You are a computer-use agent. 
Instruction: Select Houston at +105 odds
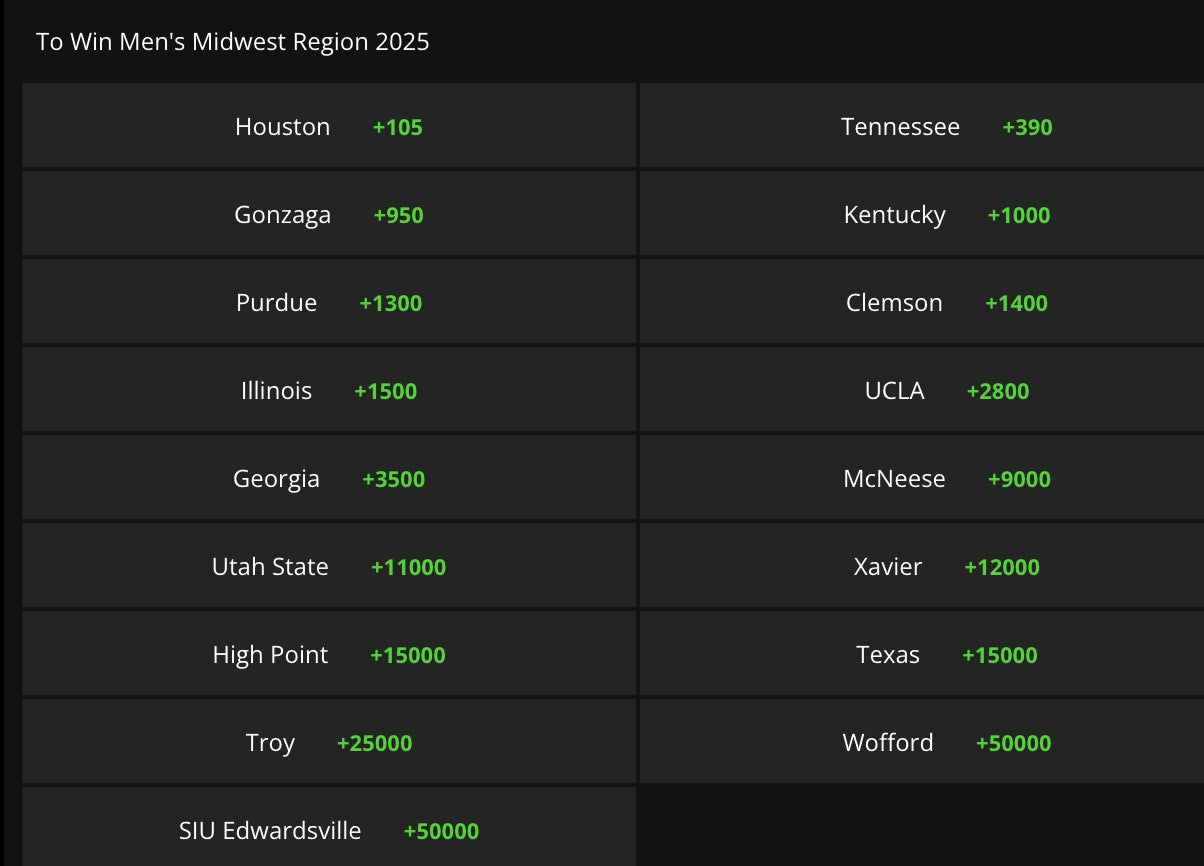tap(329, 127)
